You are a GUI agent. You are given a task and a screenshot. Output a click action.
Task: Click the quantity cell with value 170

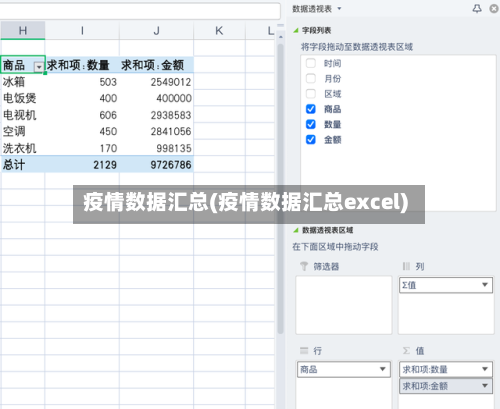[82, 148]
